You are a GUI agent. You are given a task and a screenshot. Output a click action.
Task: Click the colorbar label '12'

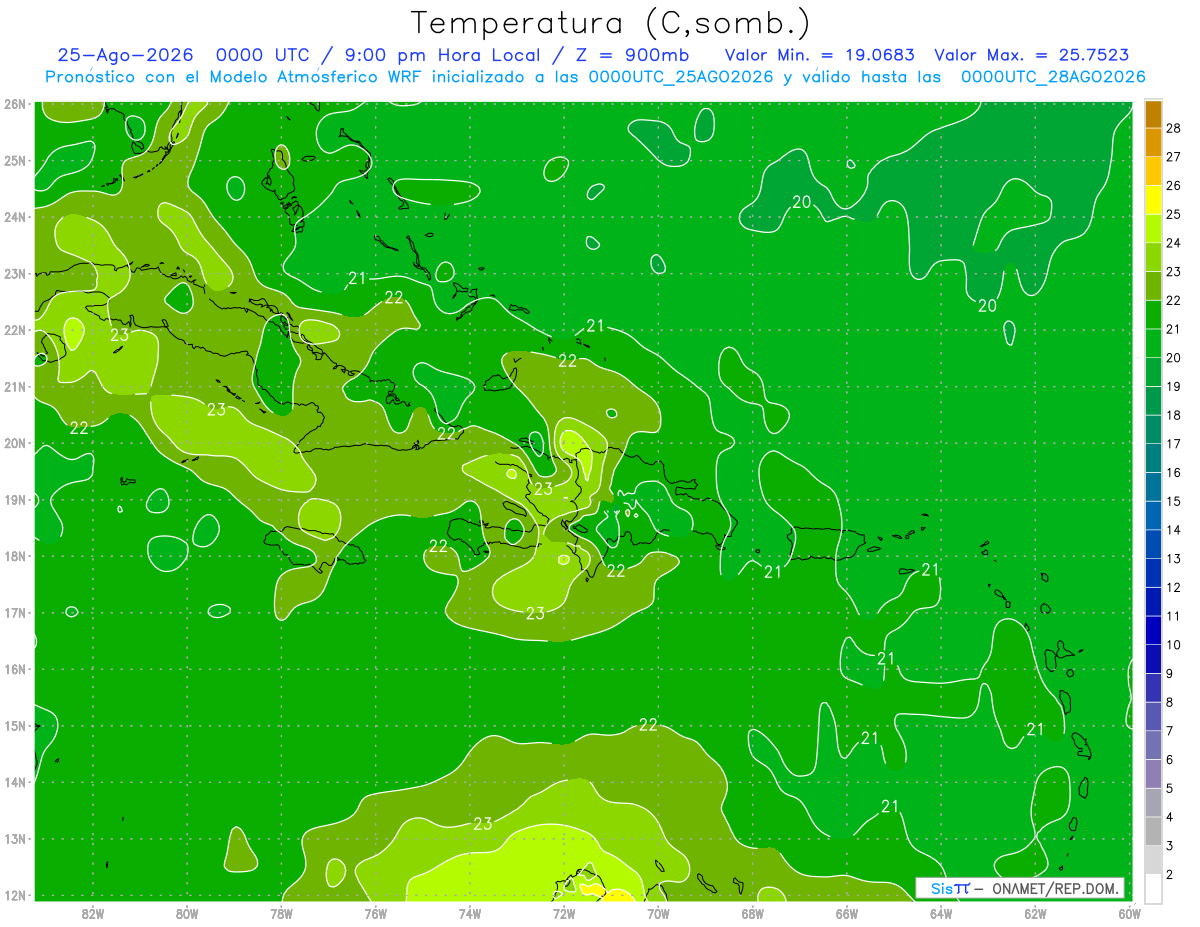(x=1174, y=588)
